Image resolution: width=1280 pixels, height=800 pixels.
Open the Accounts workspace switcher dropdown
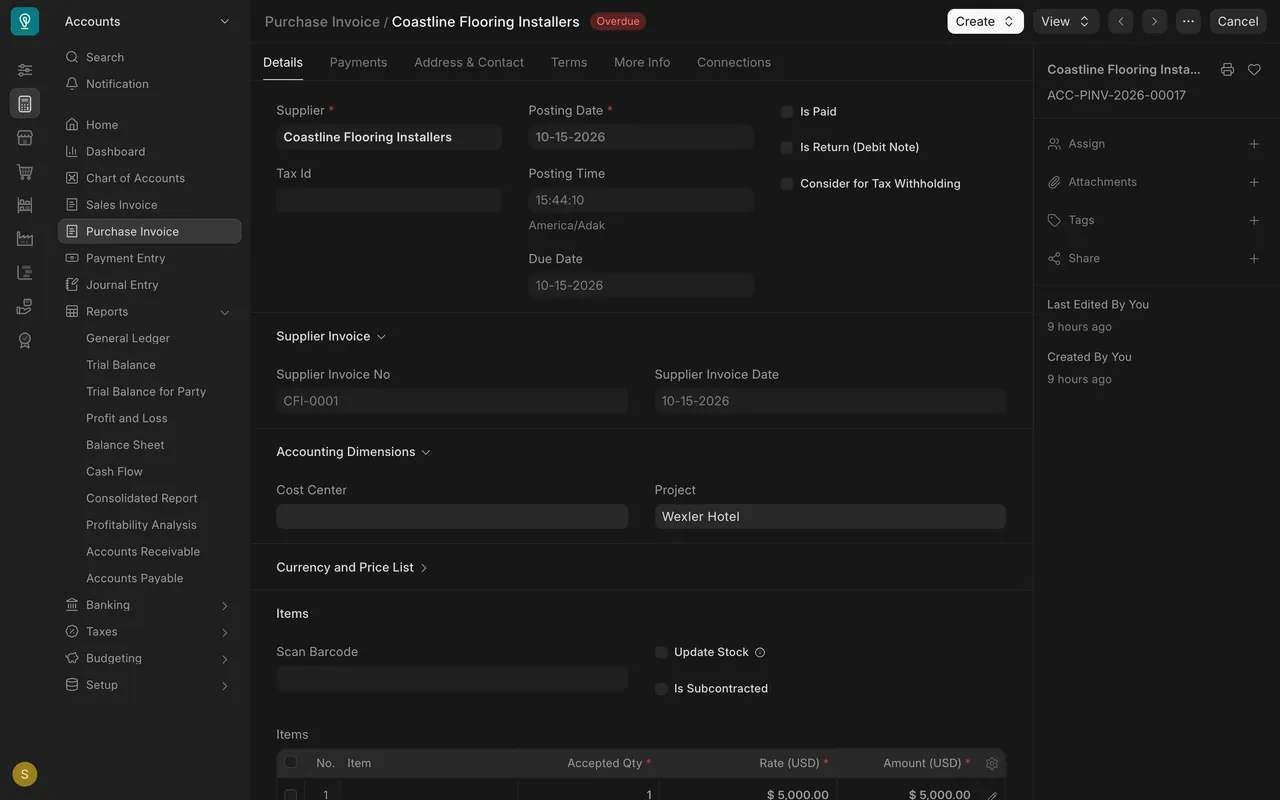pos(148,21)
